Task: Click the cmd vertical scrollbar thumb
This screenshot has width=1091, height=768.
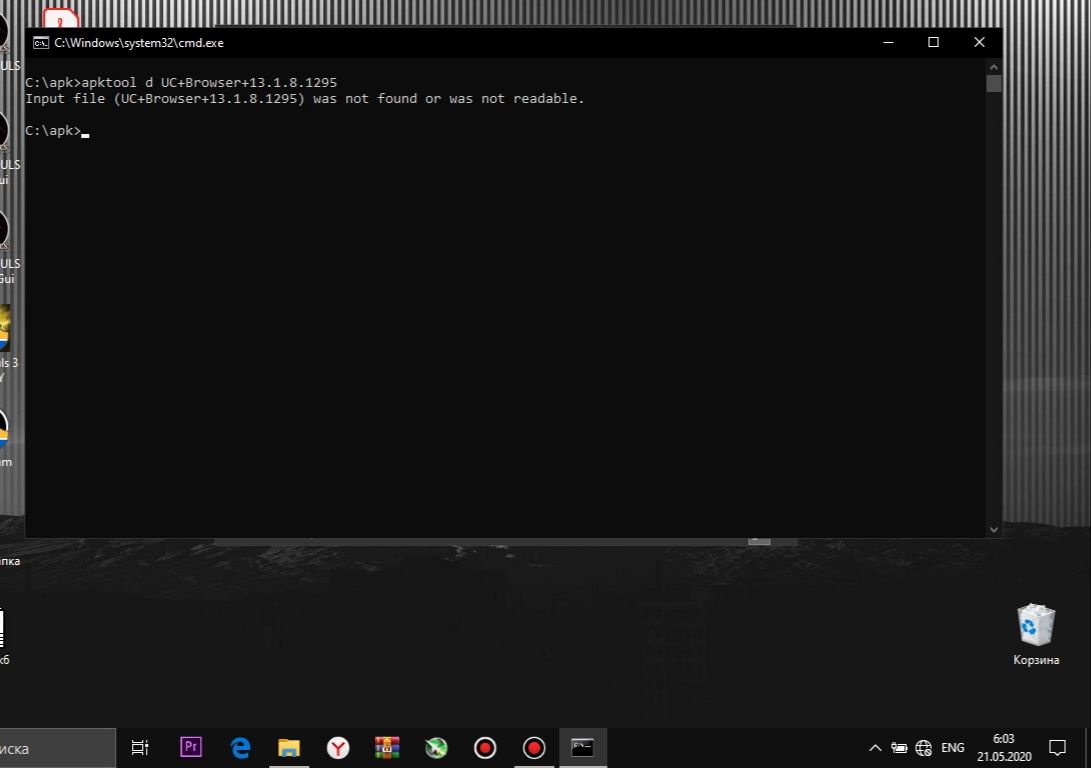Action: pos(994,83)
